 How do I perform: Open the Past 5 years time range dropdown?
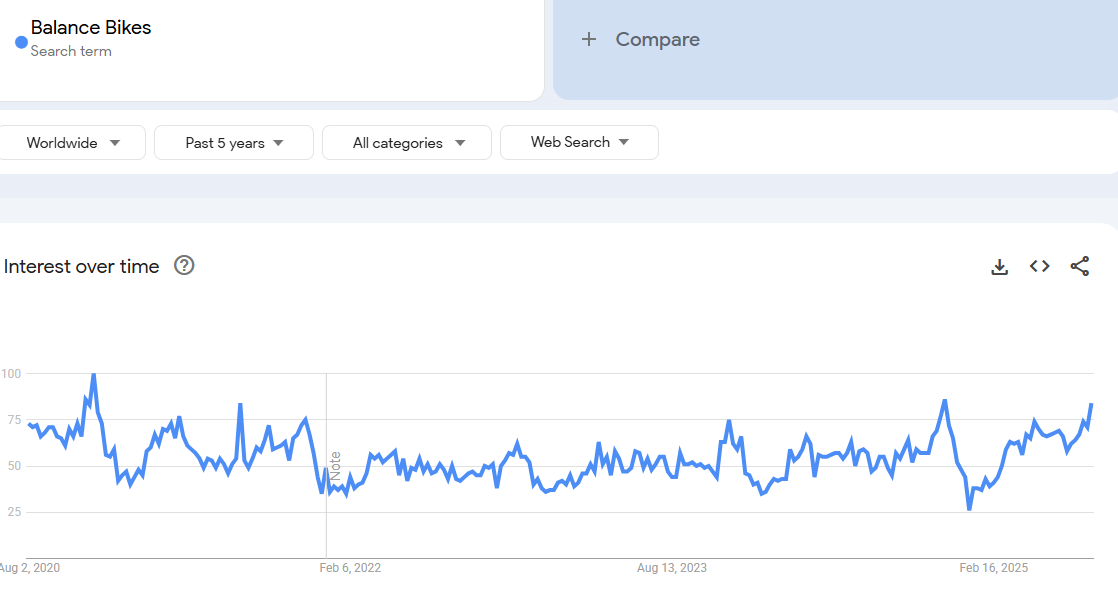(x=233, y=143)
